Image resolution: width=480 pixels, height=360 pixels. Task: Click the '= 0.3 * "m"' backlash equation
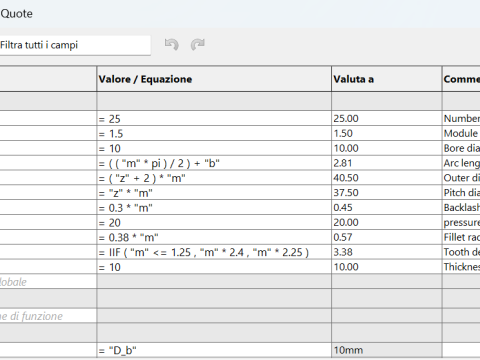pyautogui.click(x=214, y=208)
